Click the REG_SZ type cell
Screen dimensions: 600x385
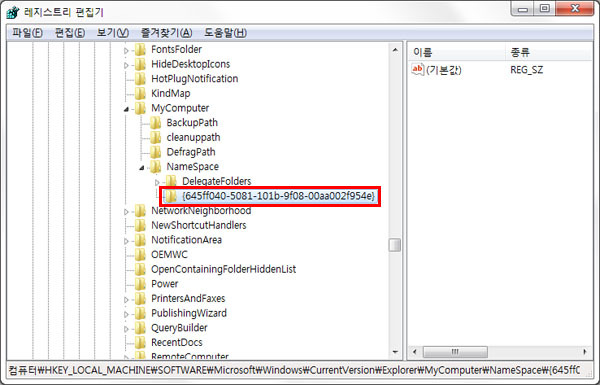(527, 70)
